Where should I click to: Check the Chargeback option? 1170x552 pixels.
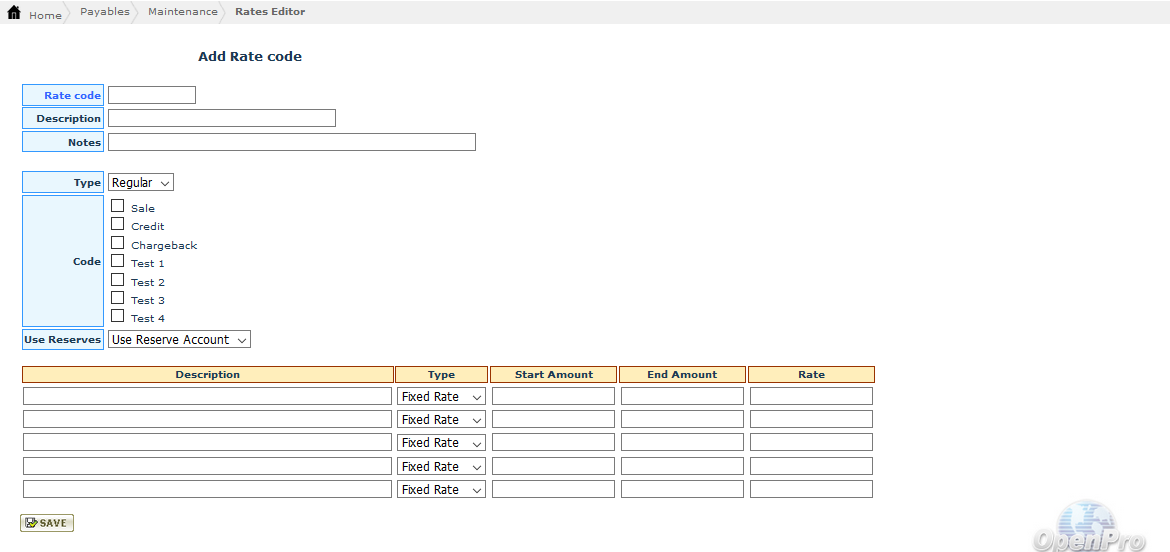(x=118, y=243)
